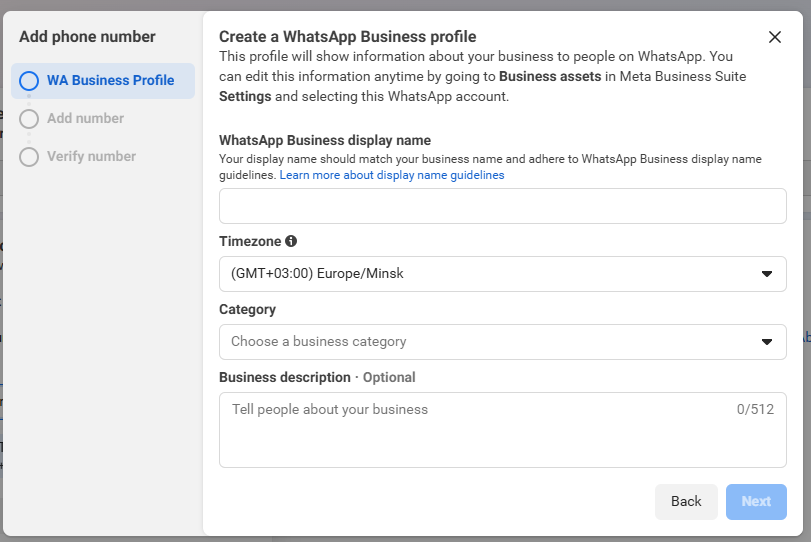Click the Timezone dropdown arrow

coord(767,274)
